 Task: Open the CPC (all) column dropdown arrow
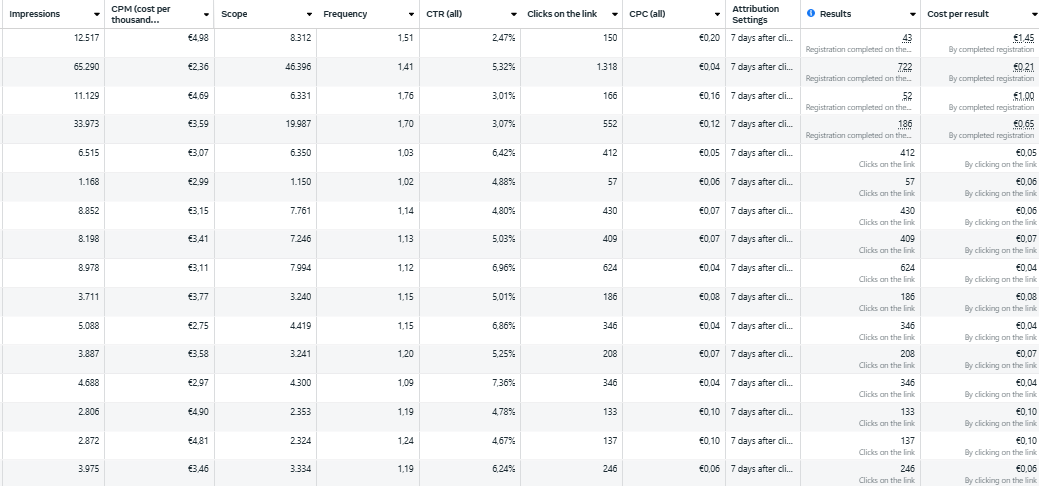(x=717, y=15)
